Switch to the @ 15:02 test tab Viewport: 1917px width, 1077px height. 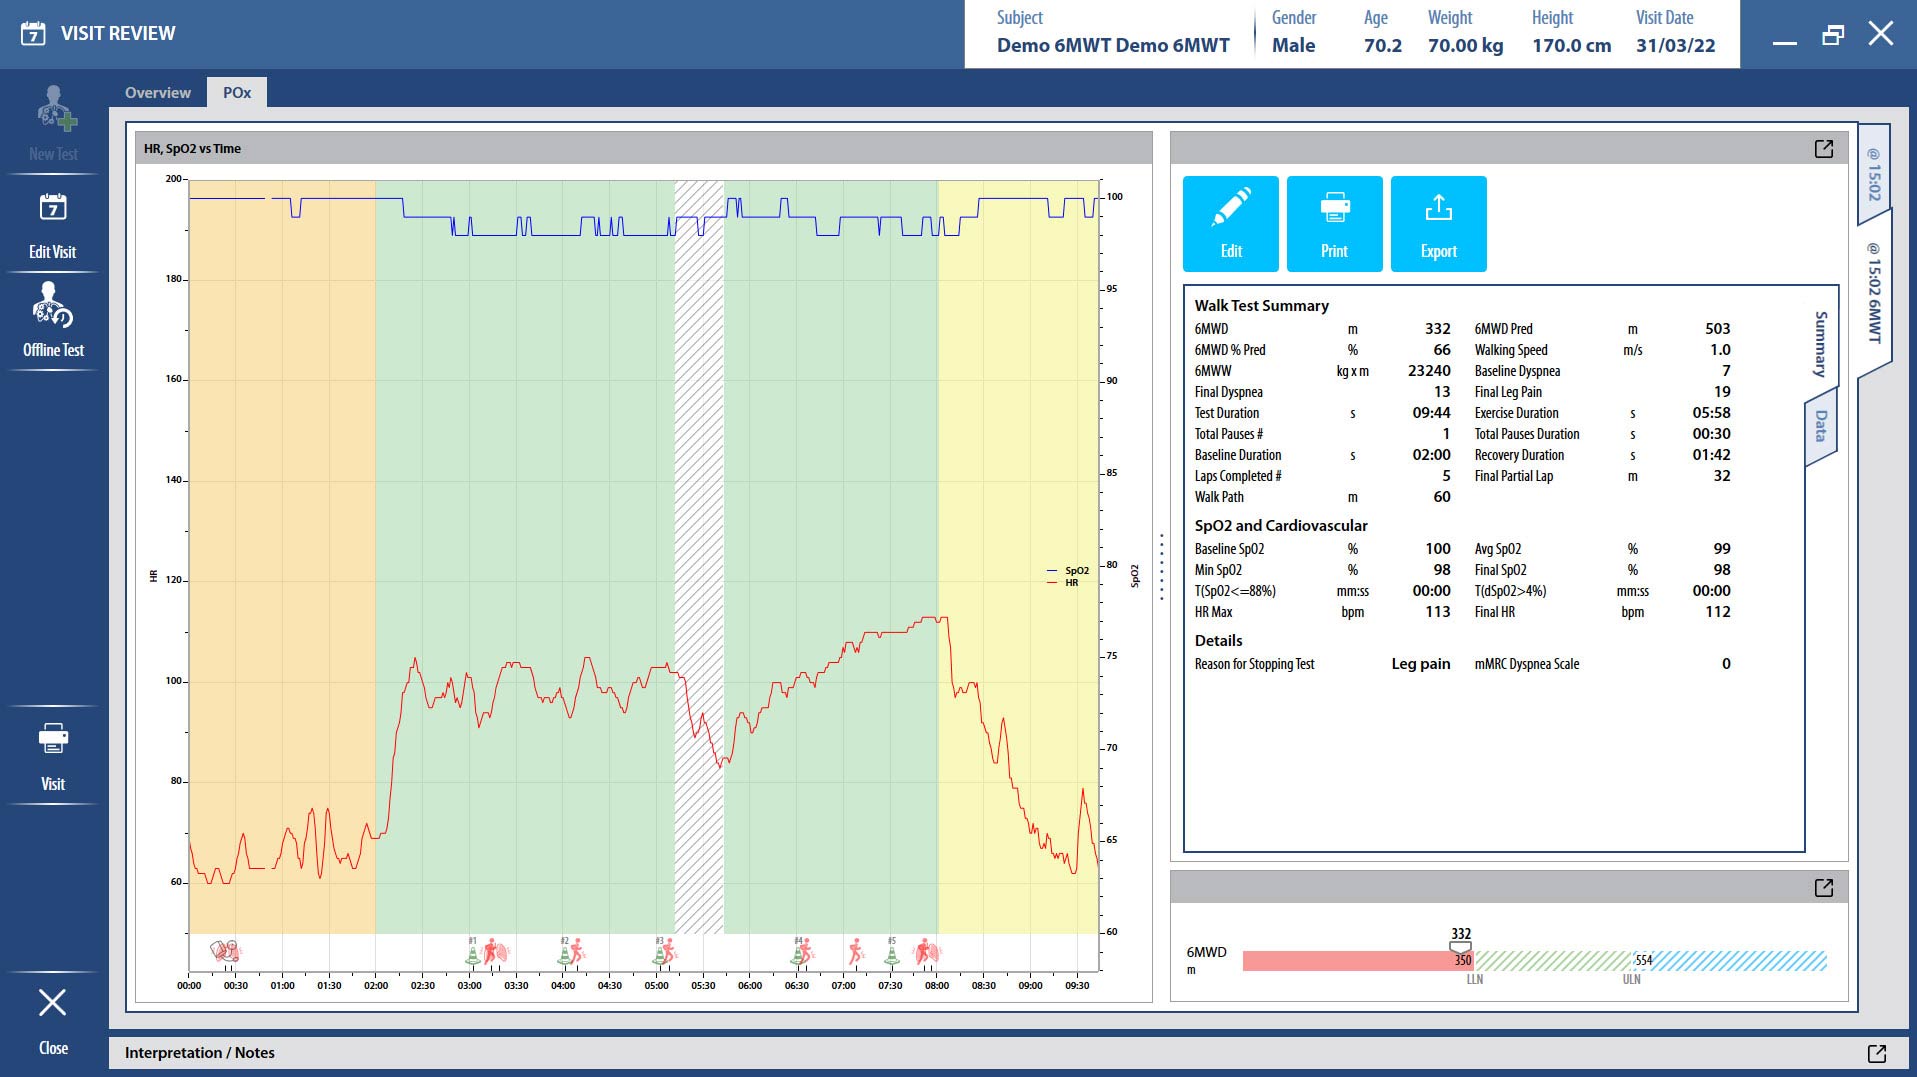[x=1873, y=174]
